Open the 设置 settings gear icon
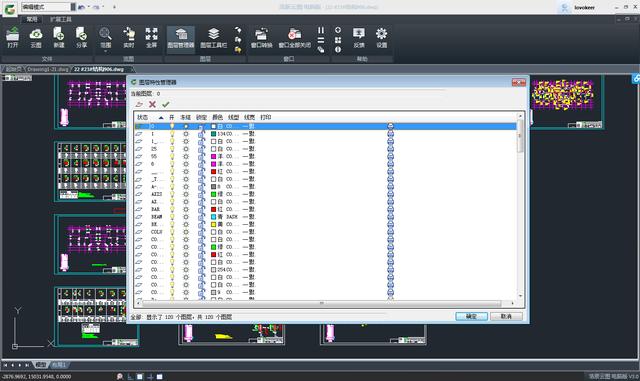 [x=382, y=37]
